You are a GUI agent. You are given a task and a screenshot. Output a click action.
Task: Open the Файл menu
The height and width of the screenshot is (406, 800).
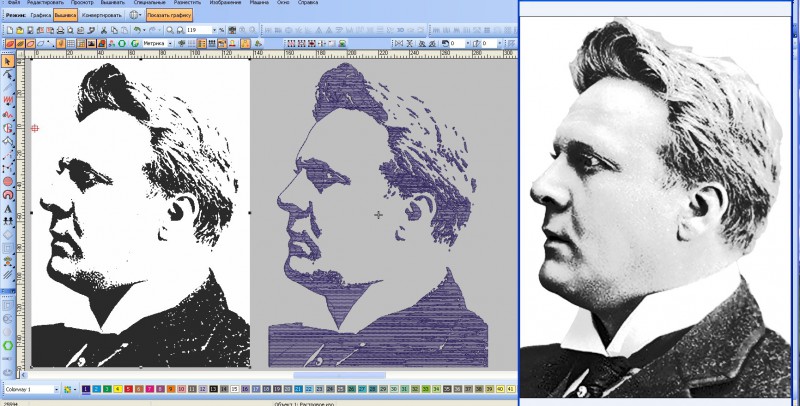coord(14,3)
